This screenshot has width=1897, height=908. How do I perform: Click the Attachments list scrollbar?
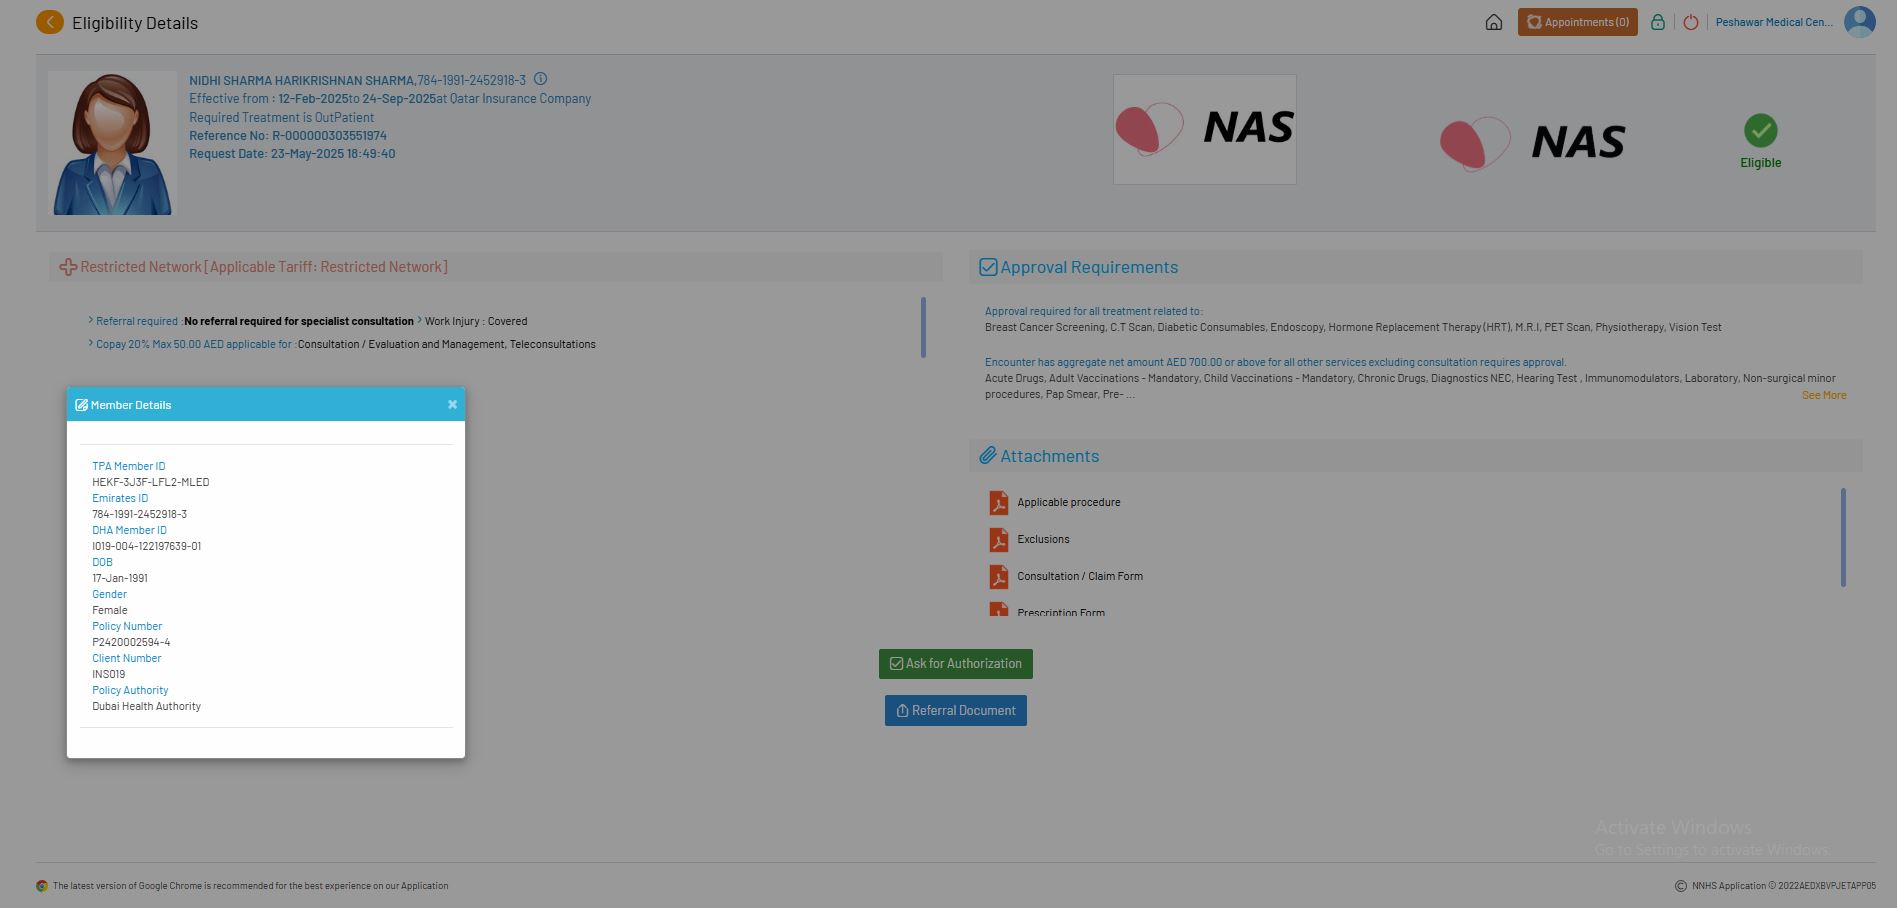(1842, 537)
